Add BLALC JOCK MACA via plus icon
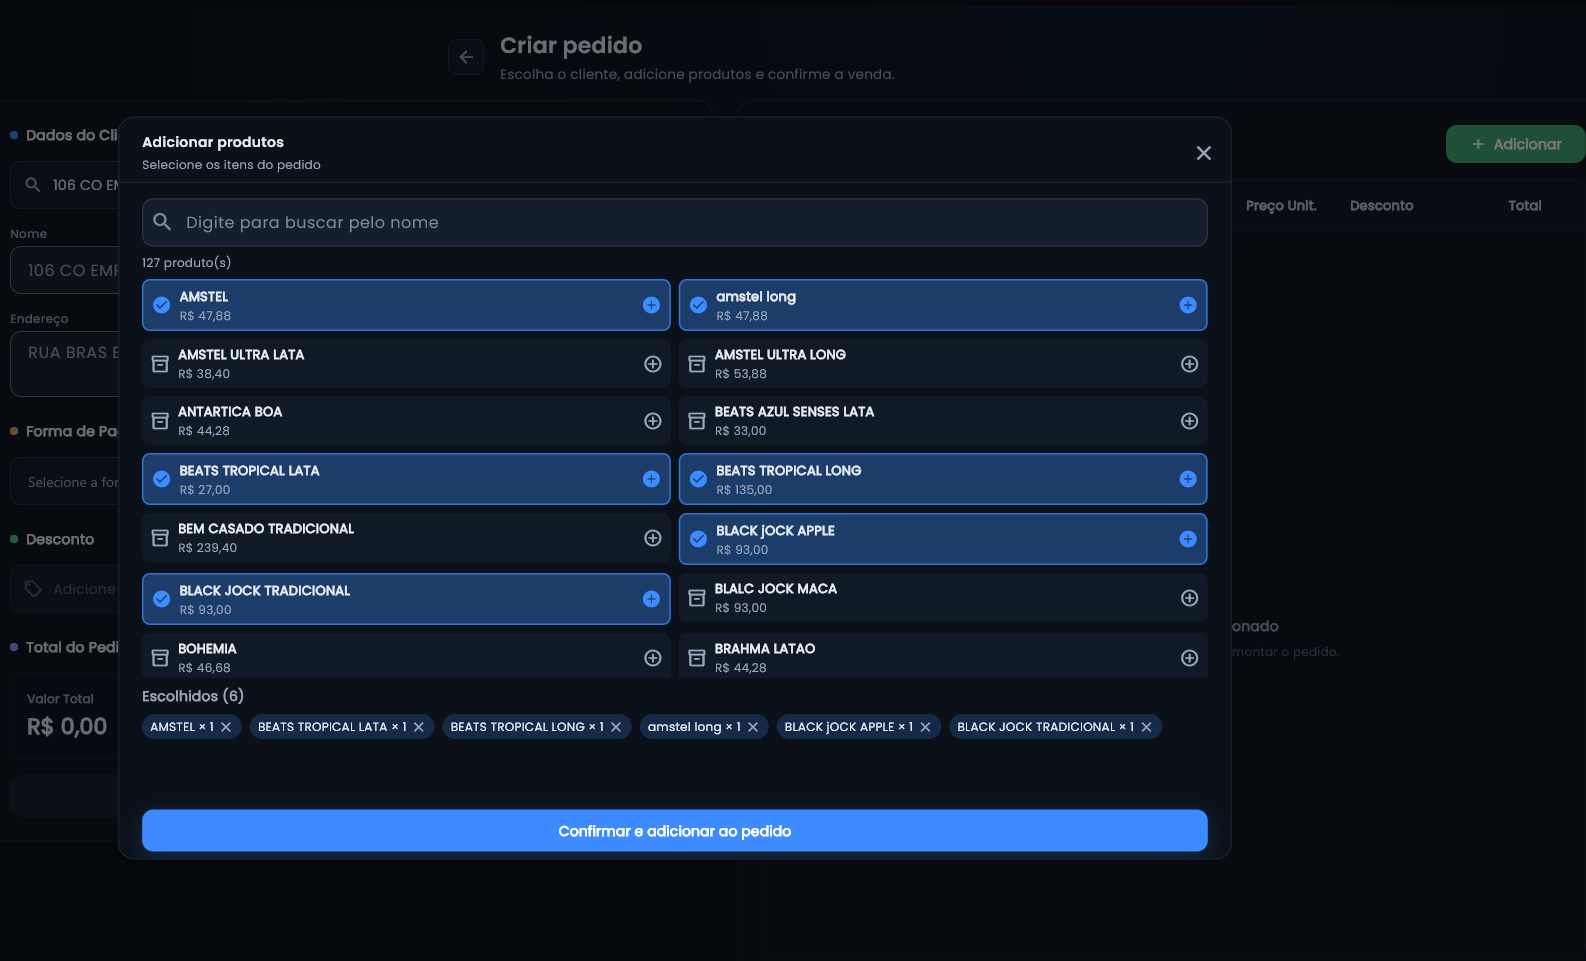Viewport: 1586px width, 961px height. (1189, 598)
